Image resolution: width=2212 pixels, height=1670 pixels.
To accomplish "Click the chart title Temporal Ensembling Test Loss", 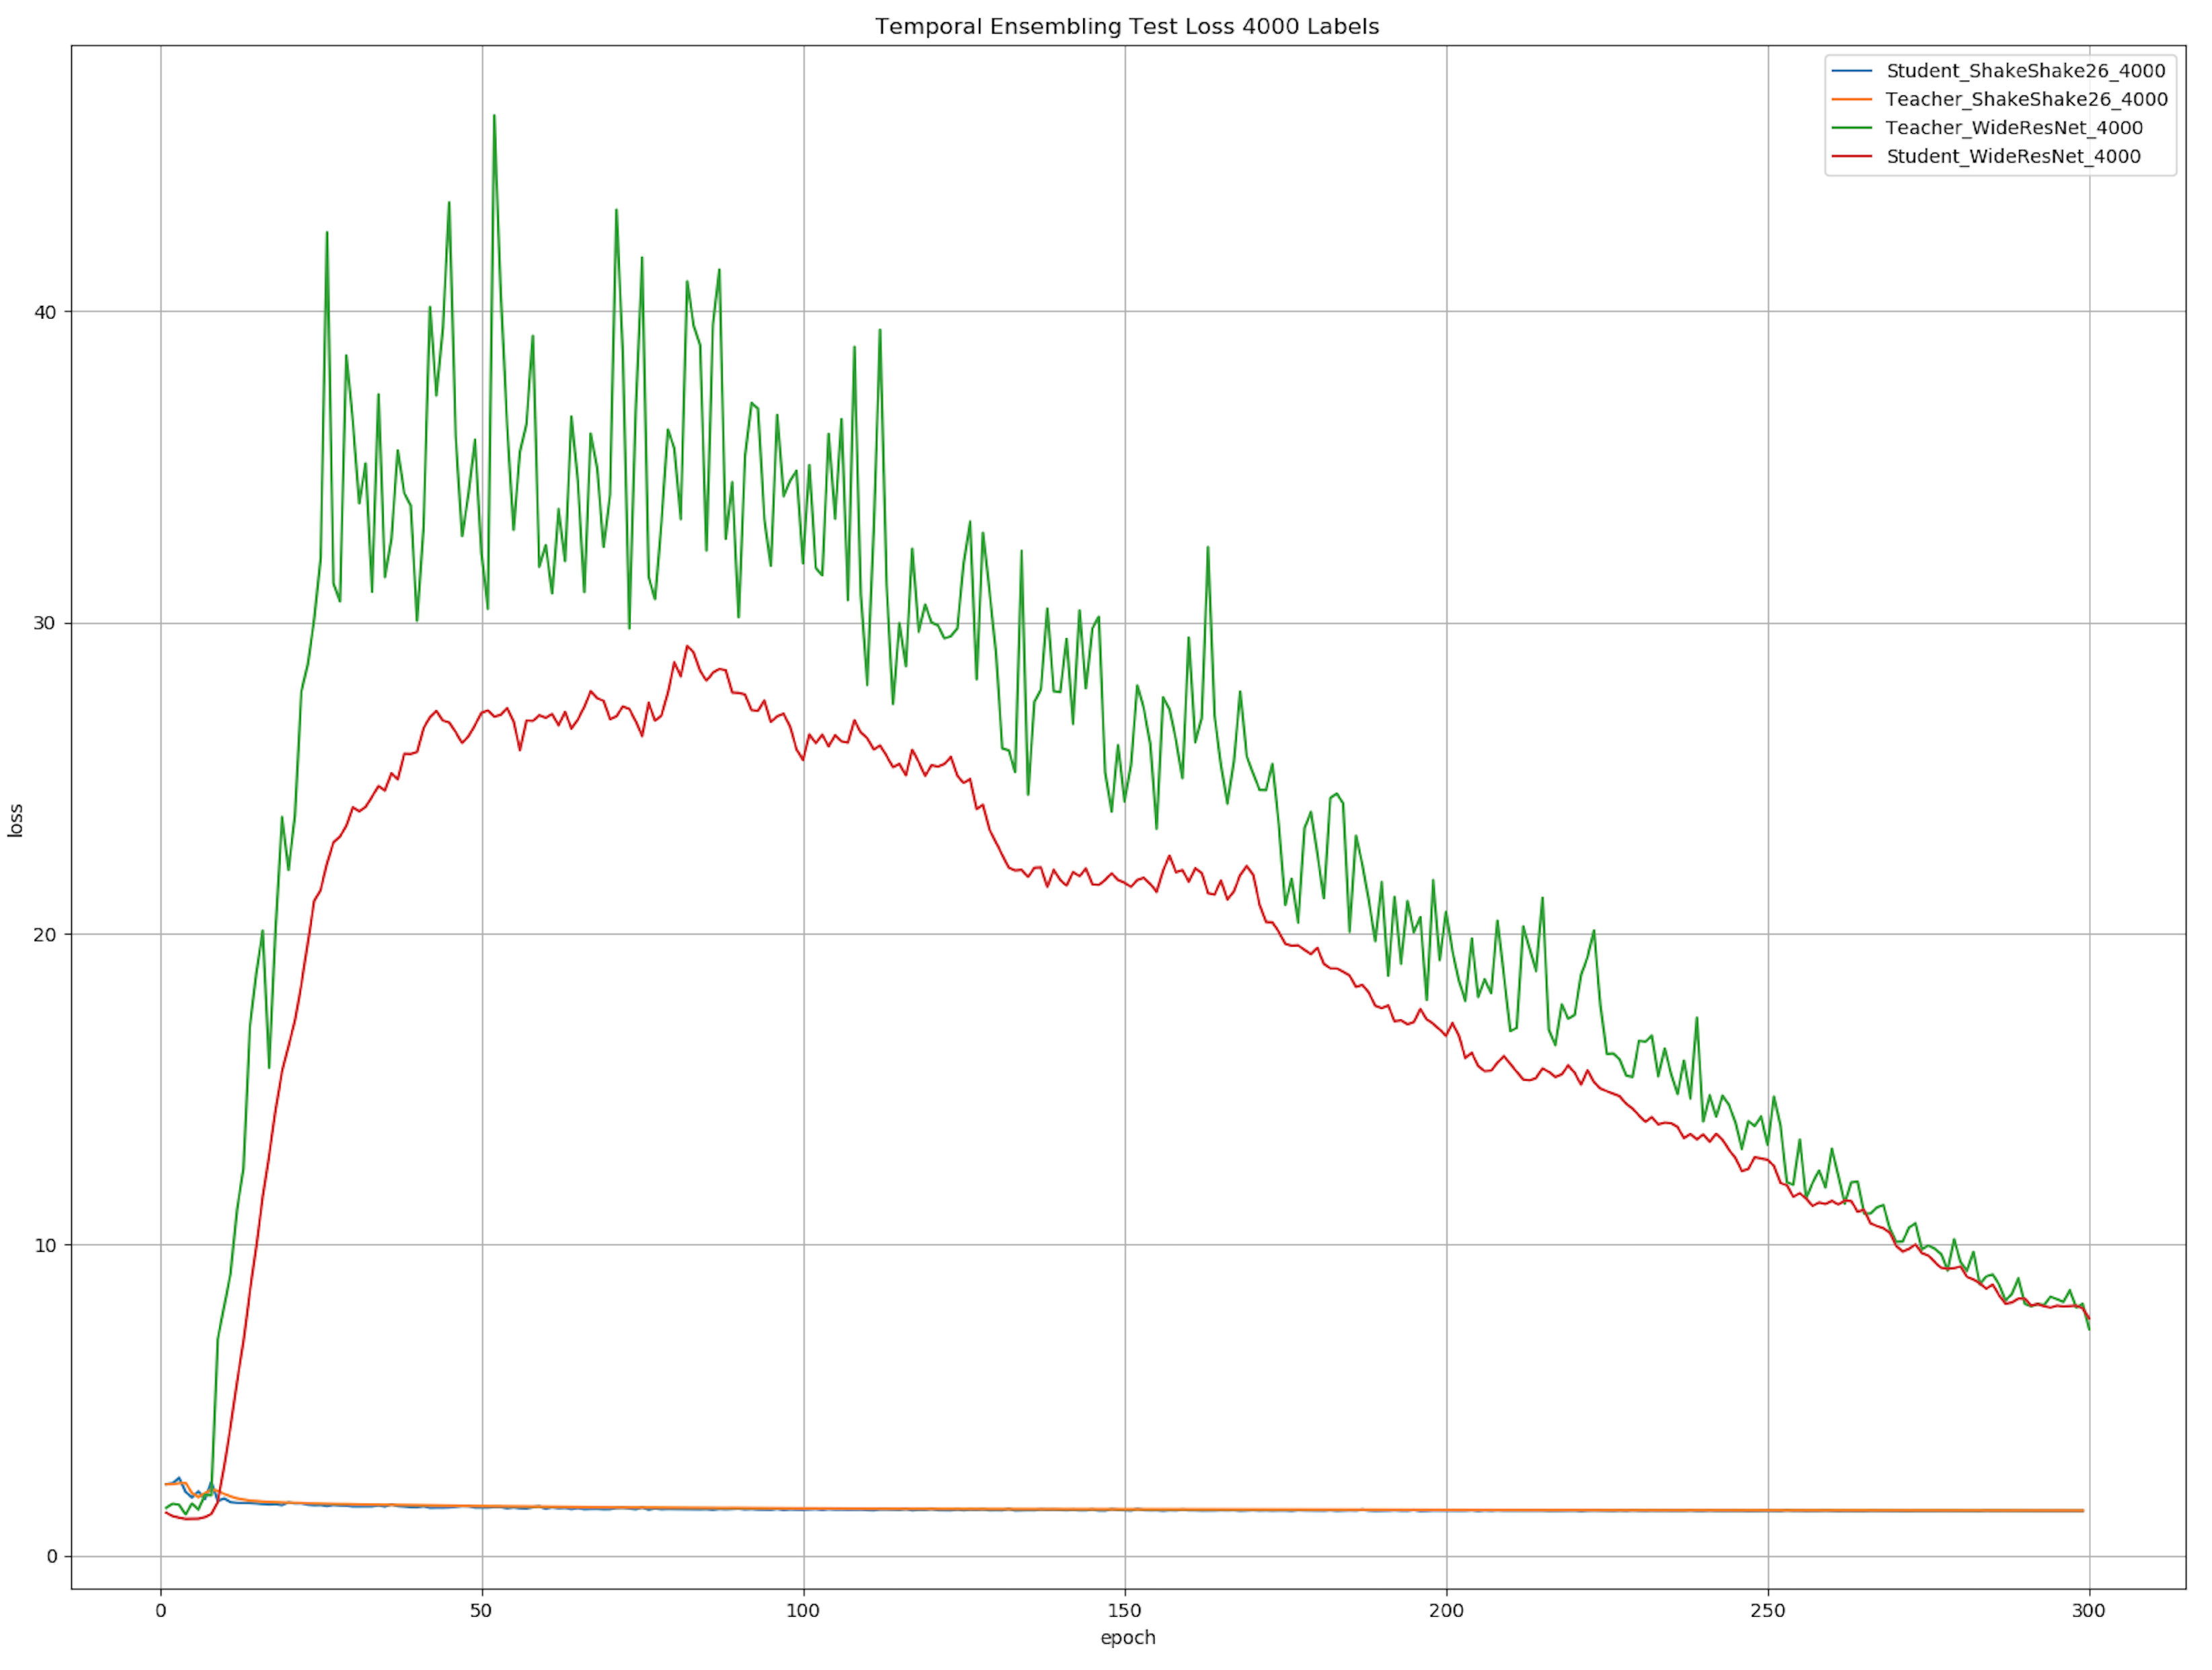I will click(x=1127, y=27).
